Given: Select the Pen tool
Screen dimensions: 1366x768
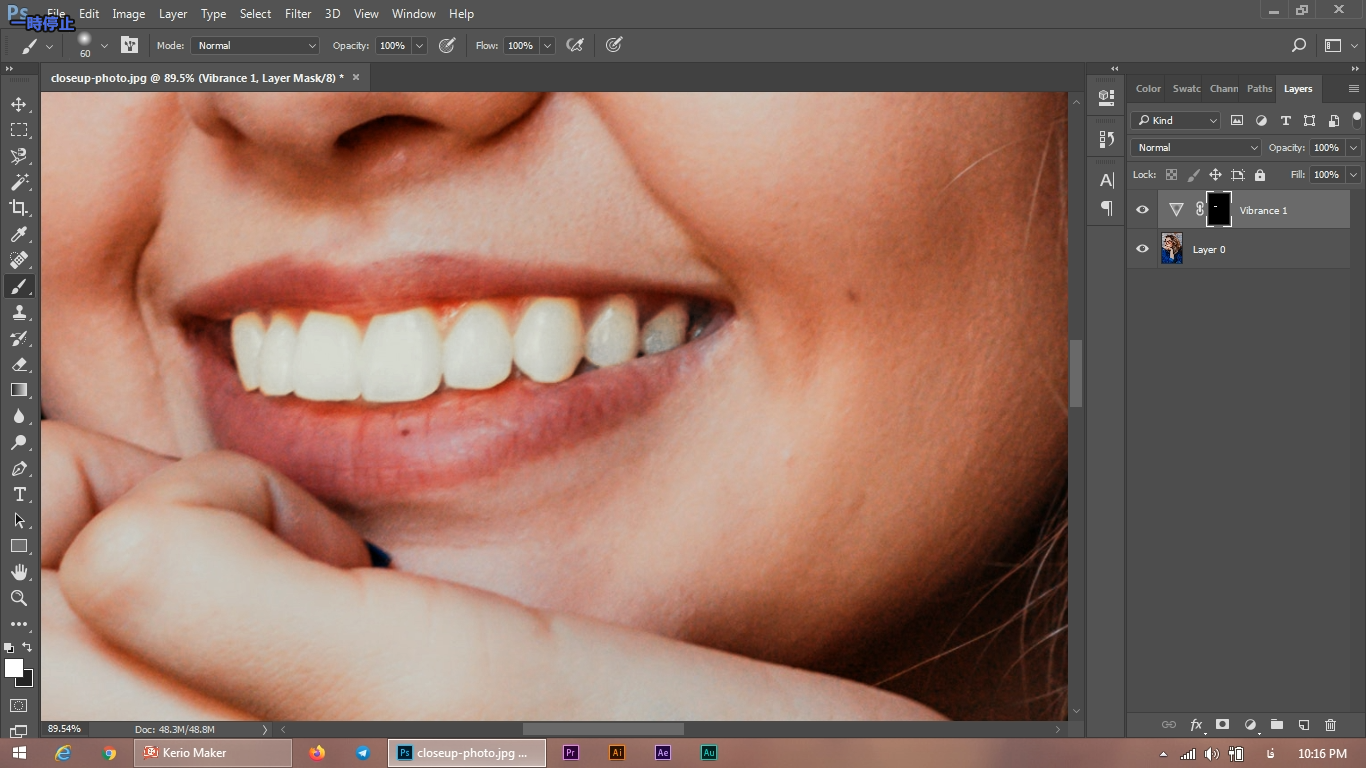Looking at the screenshot, I should coord(19,468).
